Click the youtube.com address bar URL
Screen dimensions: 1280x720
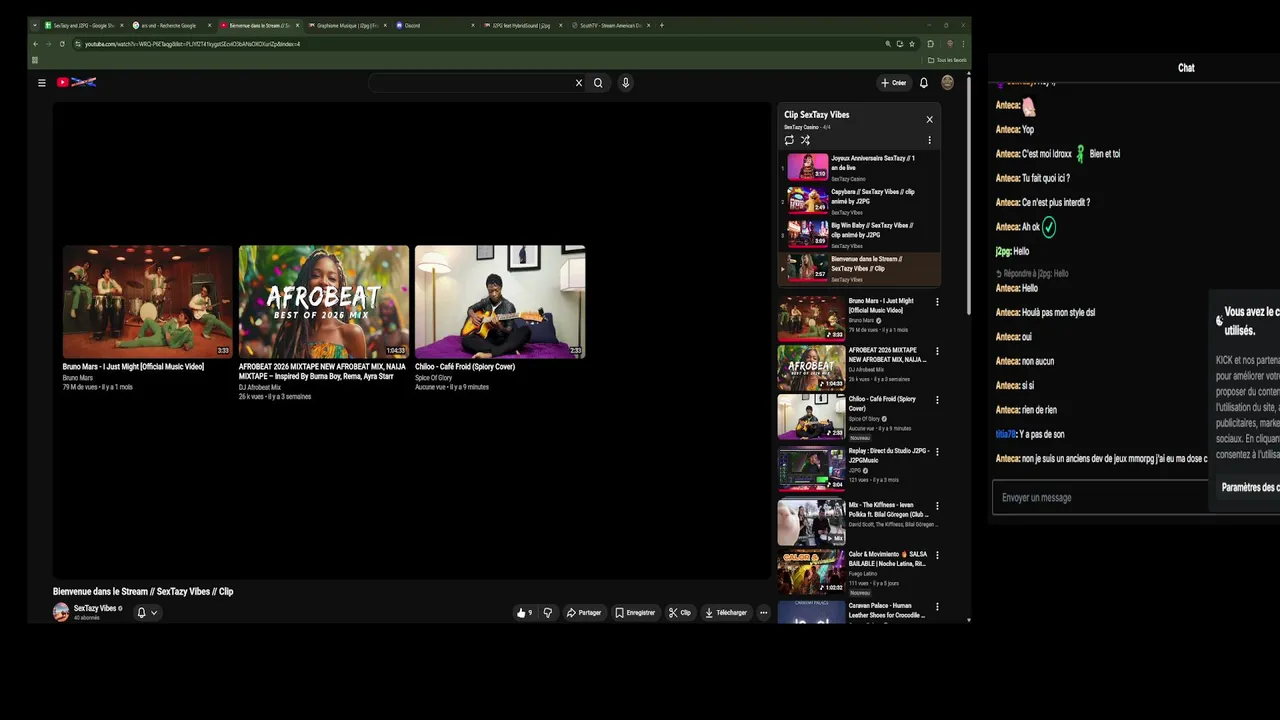click(192, 44)
